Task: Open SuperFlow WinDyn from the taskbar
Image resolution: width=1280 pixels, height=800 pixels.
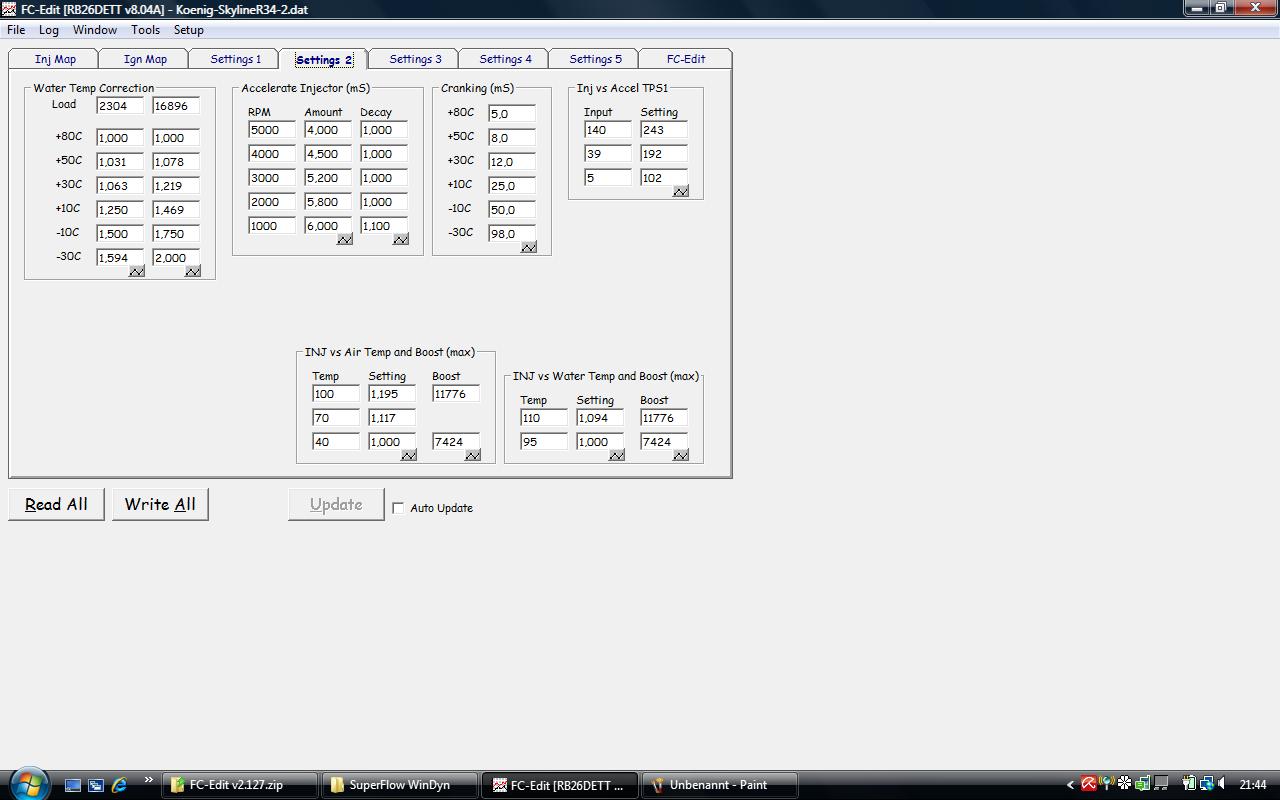Action: click(399, 785)
